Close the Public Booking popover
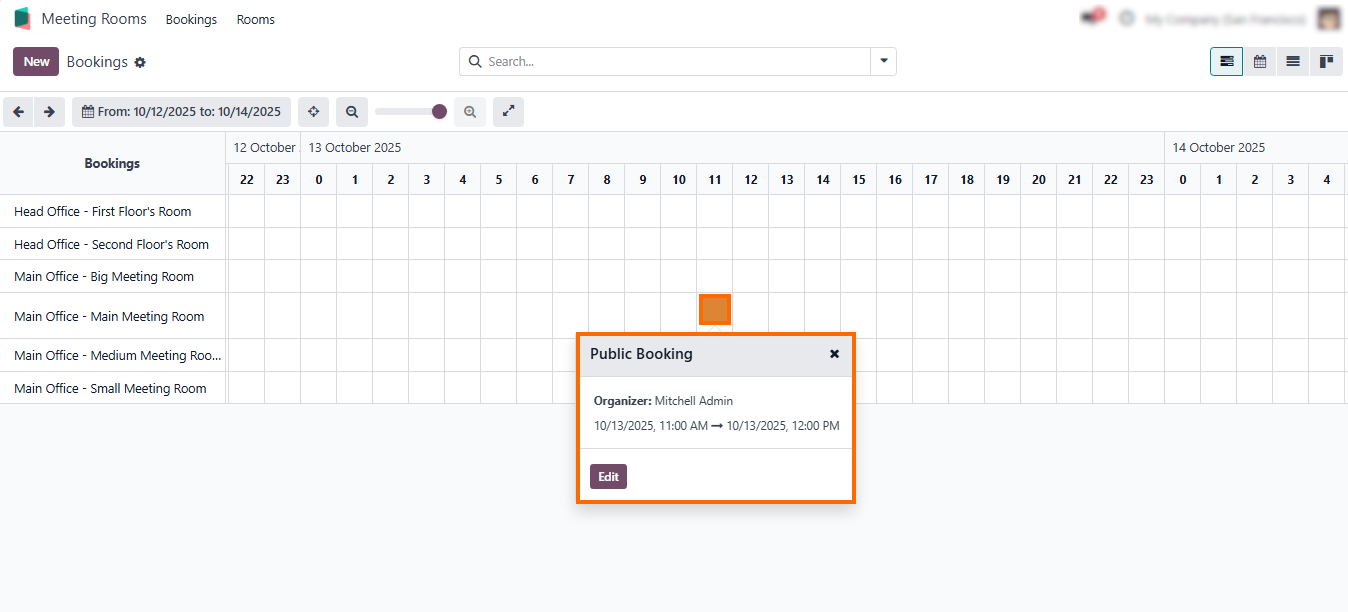 (834, 354)
